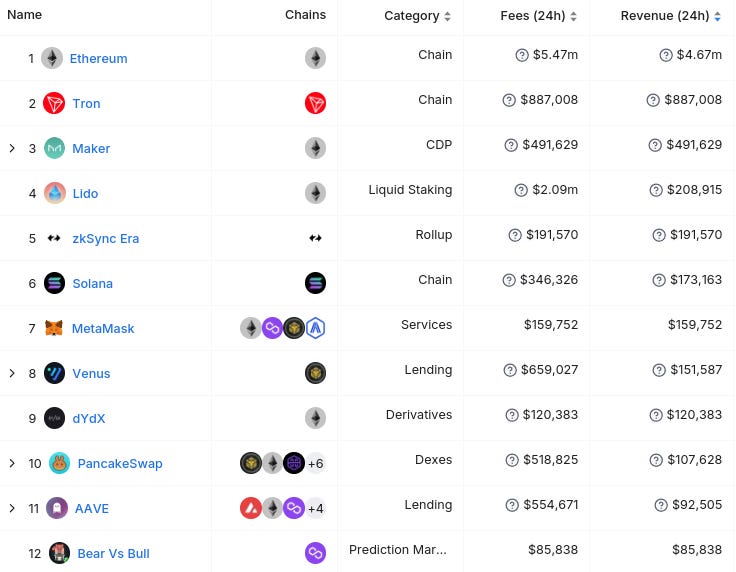Screen dimensions: 736x572
Task: Click the Tron protocol logo
Action: click(54, 103)
